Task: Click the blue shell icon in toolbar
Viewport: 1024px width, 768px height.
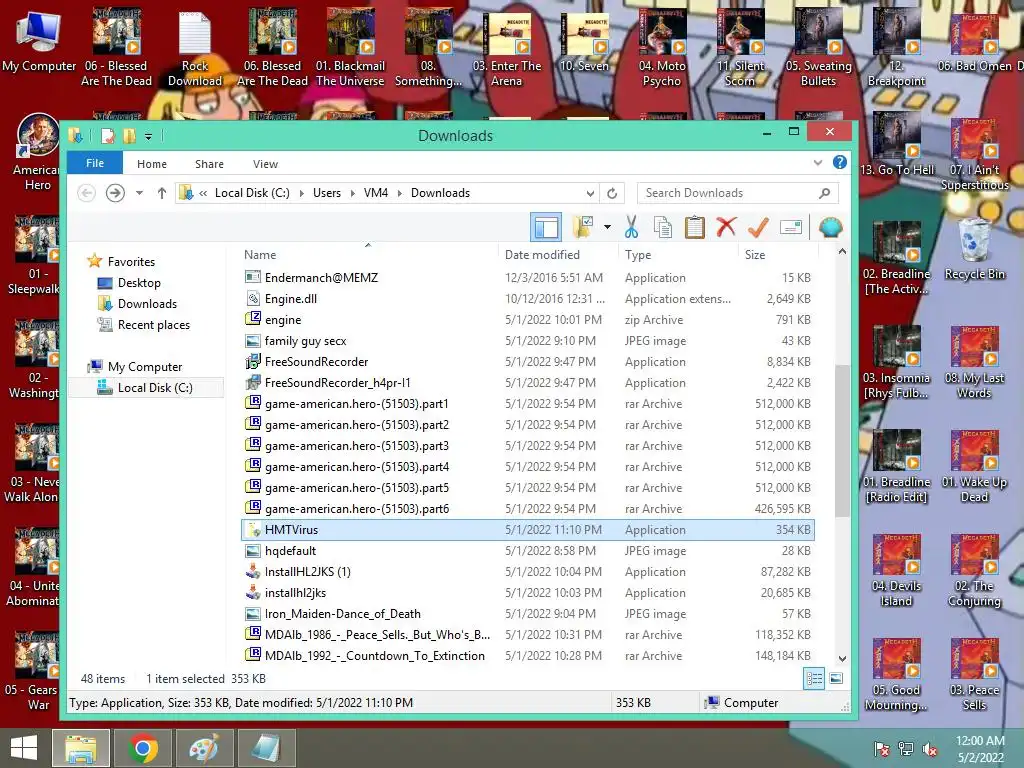Action: coord(831,227)
